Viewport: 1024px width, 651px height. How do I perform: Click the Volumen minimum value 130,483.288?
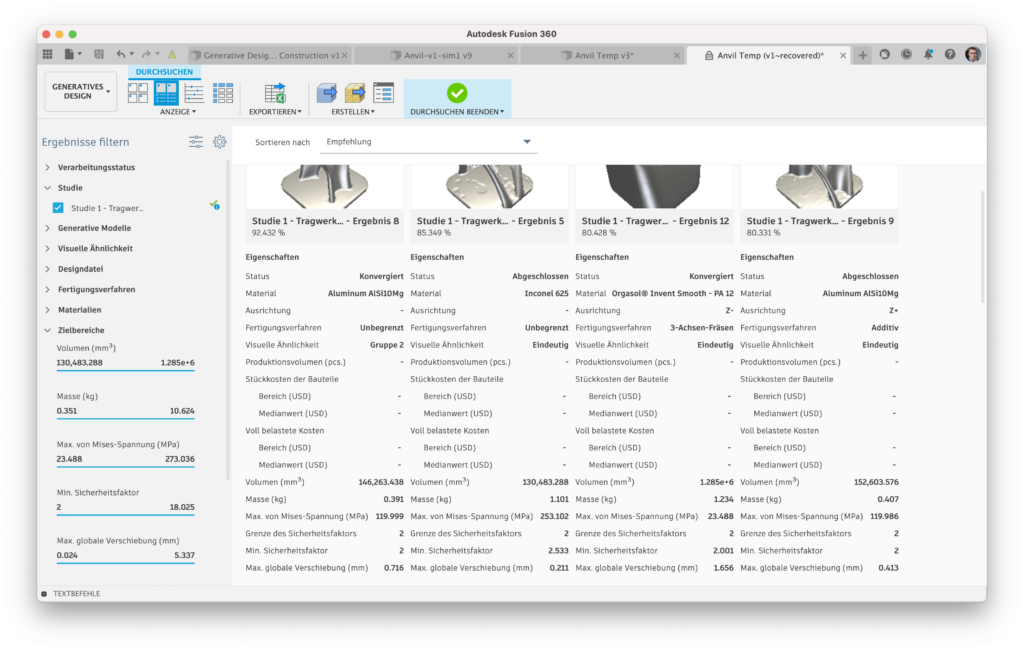coord(79,362)
